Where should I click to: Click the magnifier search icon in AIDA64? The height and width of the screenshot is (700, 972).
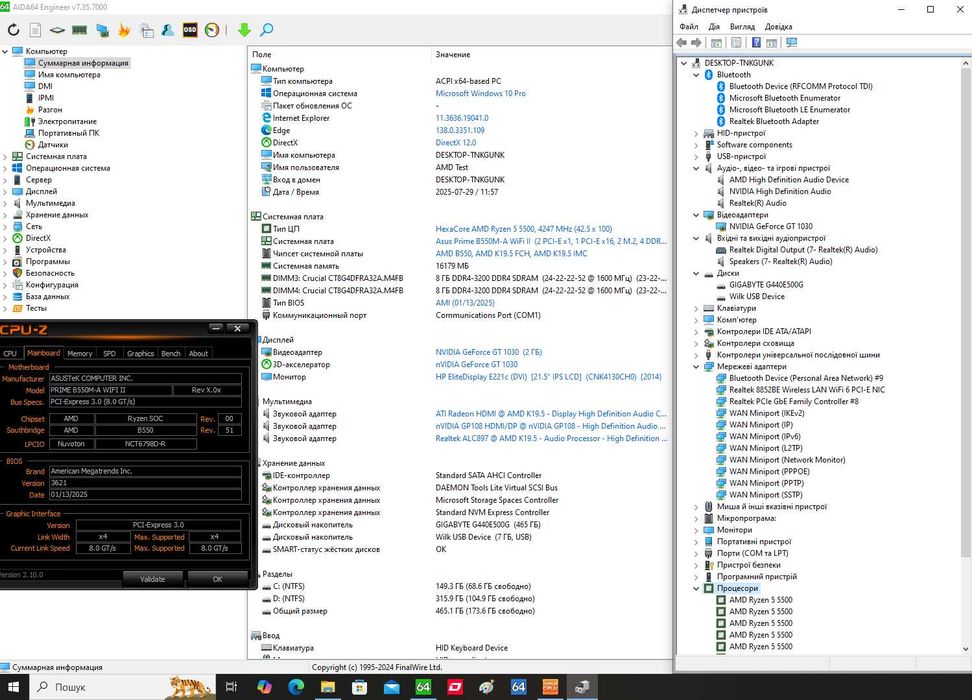coord(267,30)
